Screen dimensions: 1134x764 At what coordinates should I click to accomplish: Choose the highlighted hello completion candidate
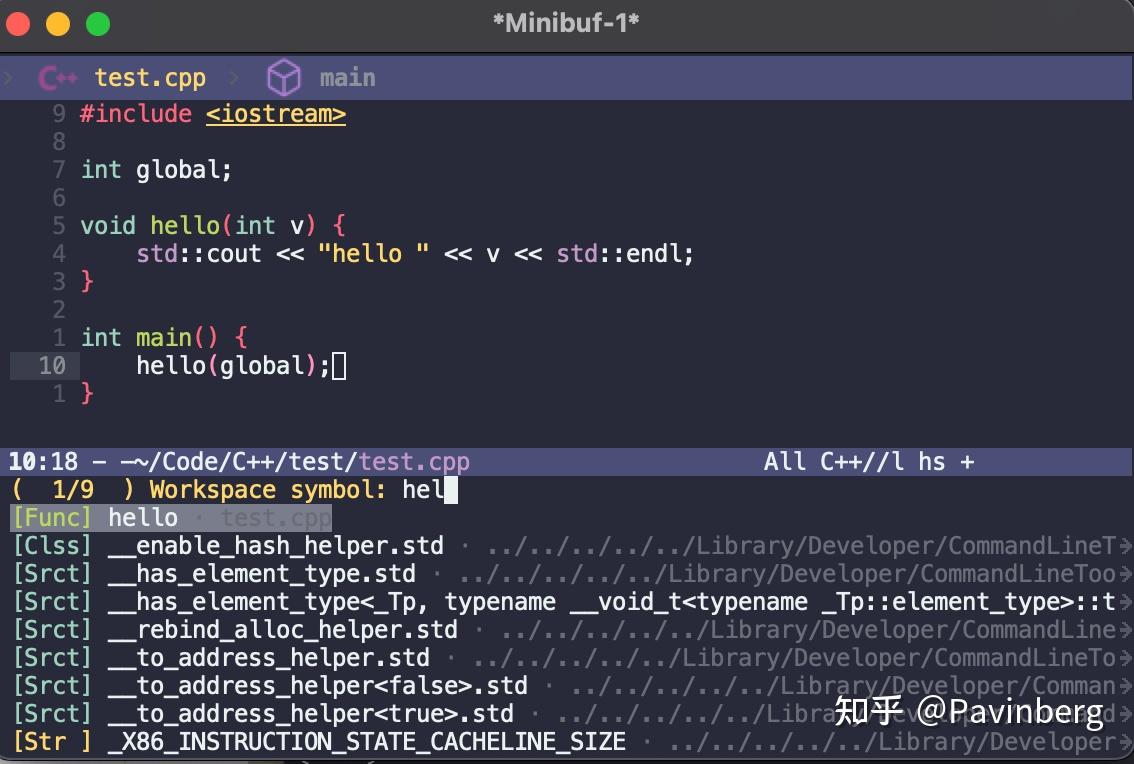pyautogui.click(x=142, y=518)
